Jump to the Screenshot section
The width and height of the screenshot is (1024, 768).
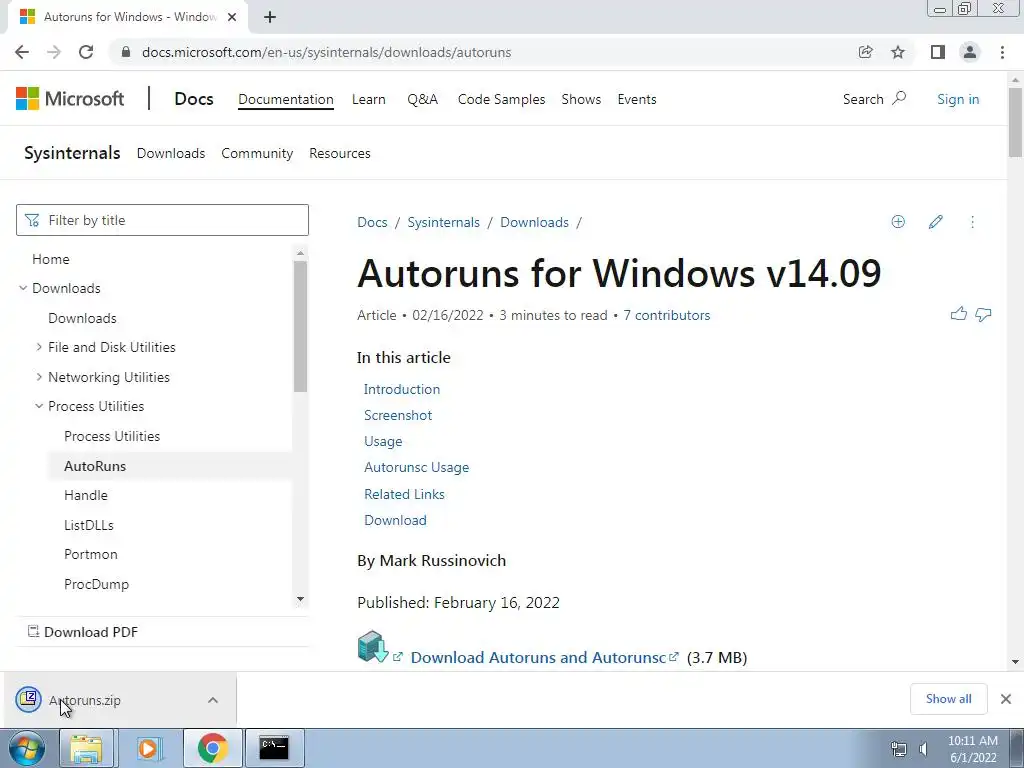point(398,415)
